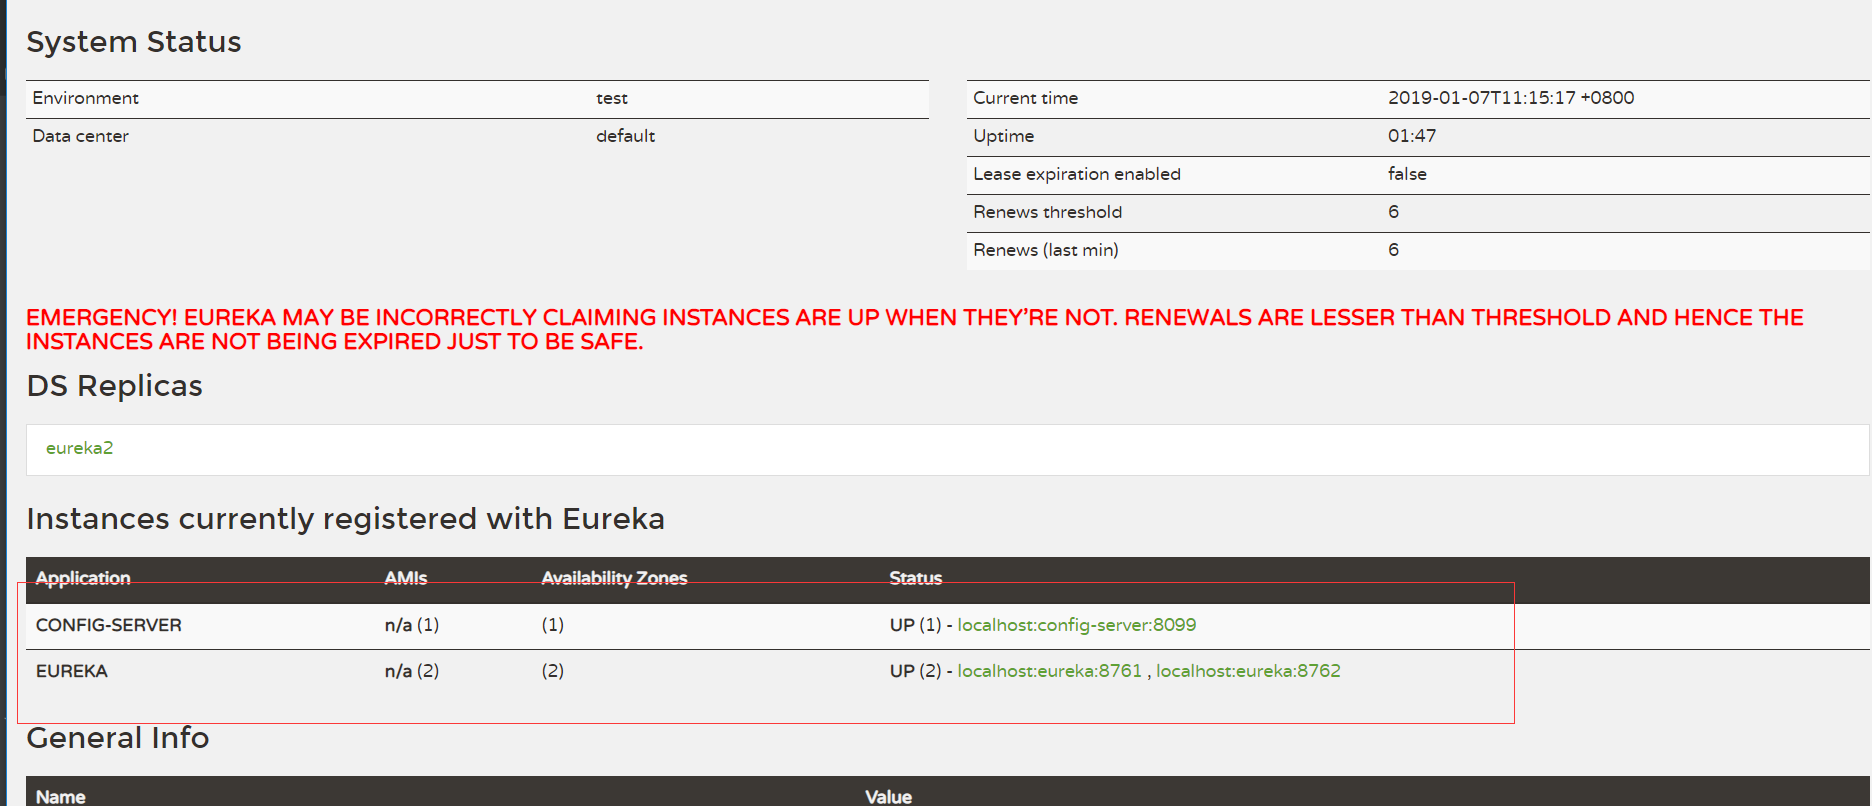Viewport: 1872px width, 806px height.
Task: Select the uptime value 01:47
Action: point(1412,136)
